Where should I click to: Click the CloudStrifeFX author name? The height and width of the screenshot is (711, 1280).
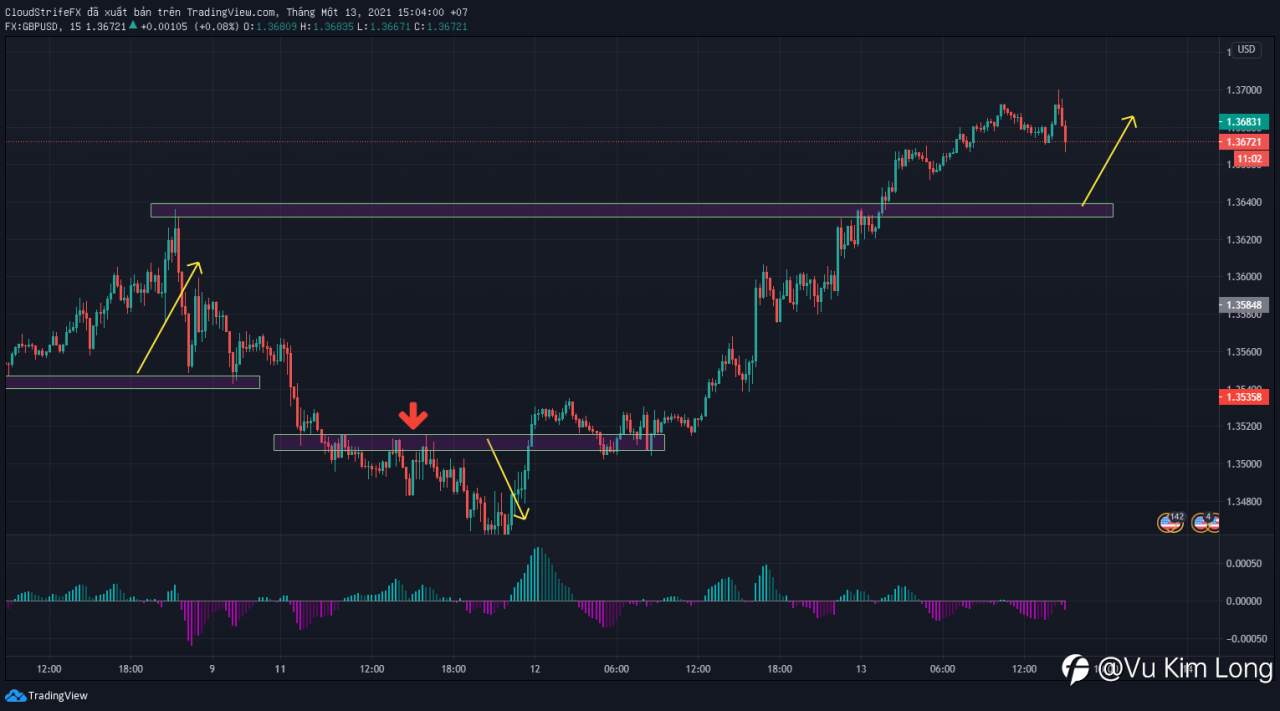[43, 12]
